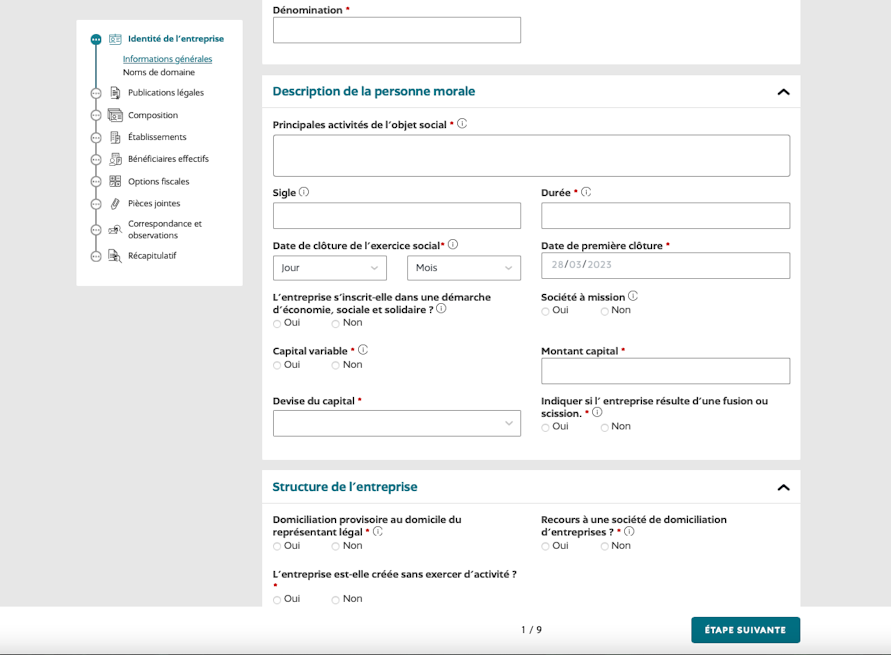This screenshot has width=891, height=655.
Task: Click info icon beside Capital variable
Action: 363,350
